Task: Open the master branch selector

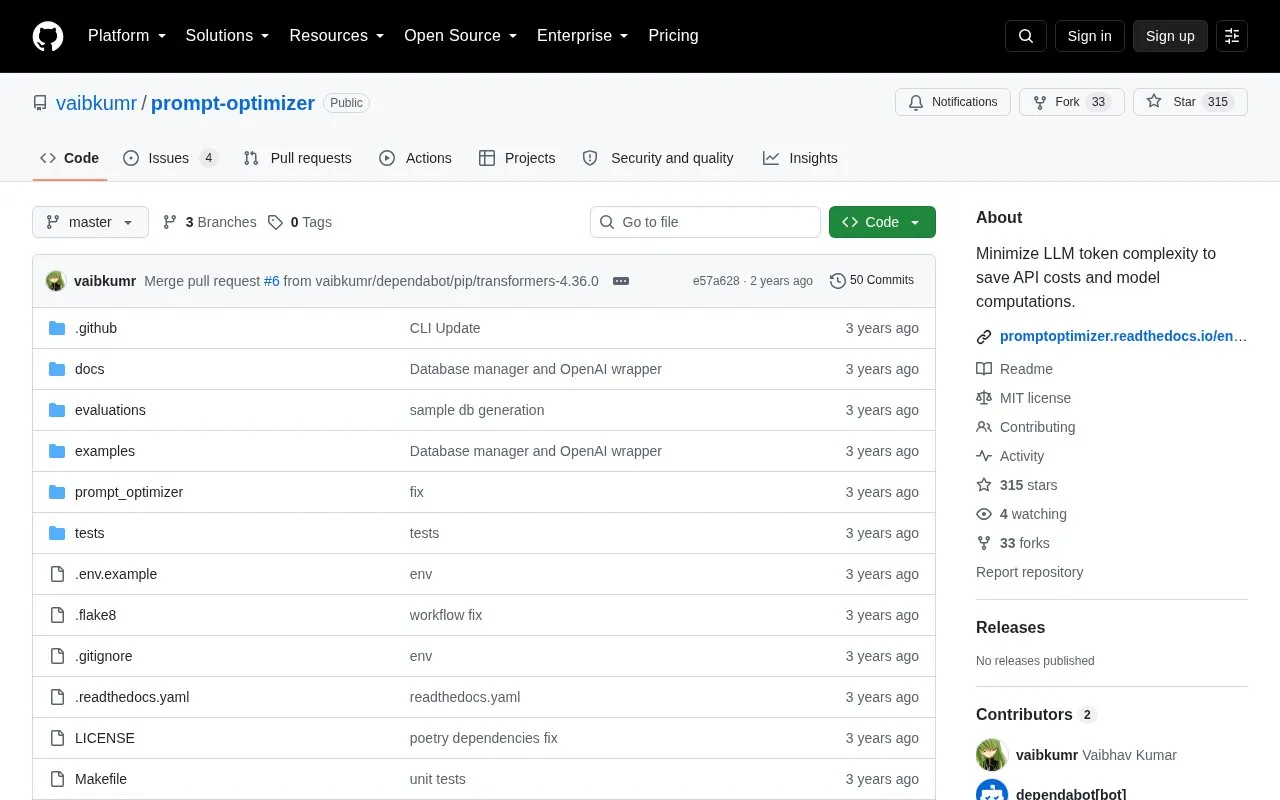Action: (90, 222)
